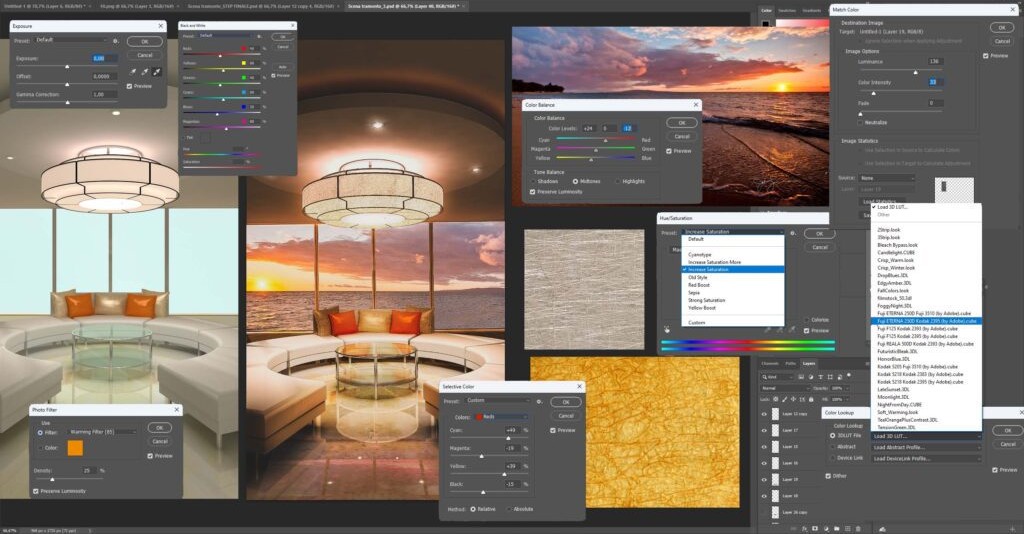Click the smart object filter icon in Layers panel
Screen dimensions: 1024x534
point(840,377)
